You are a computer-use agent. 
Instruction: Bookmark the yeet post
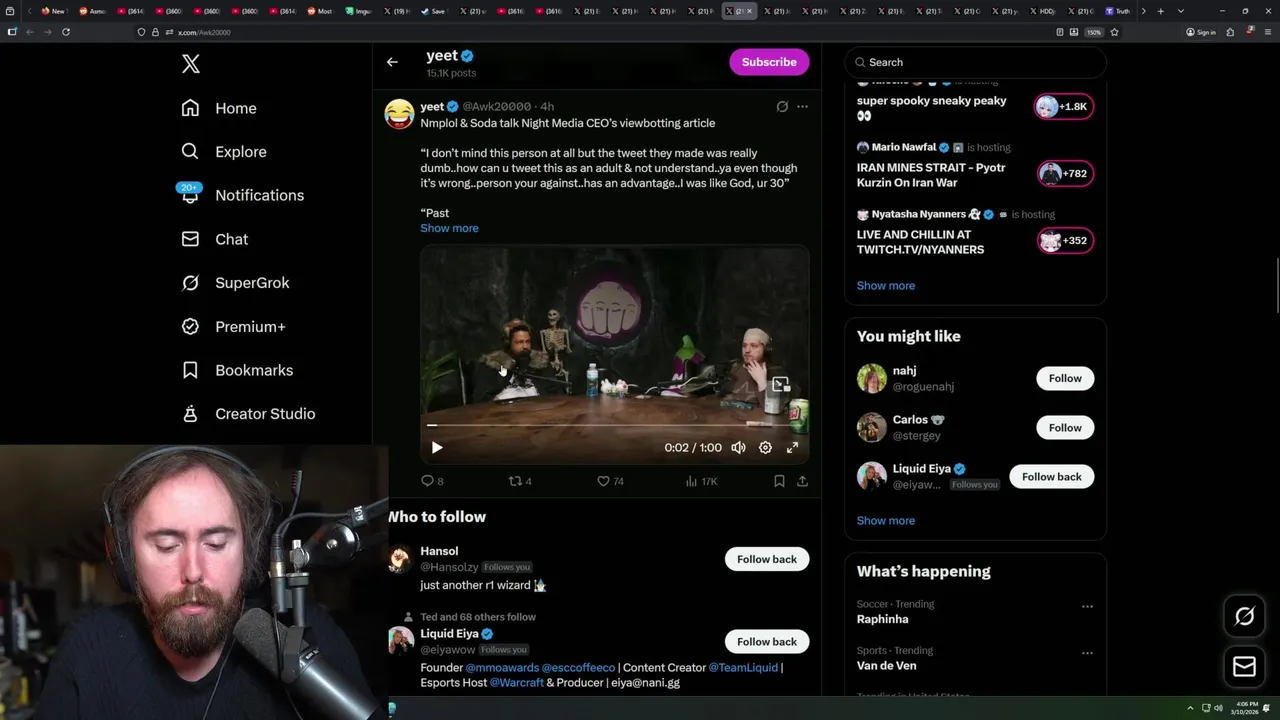point(779,481)
